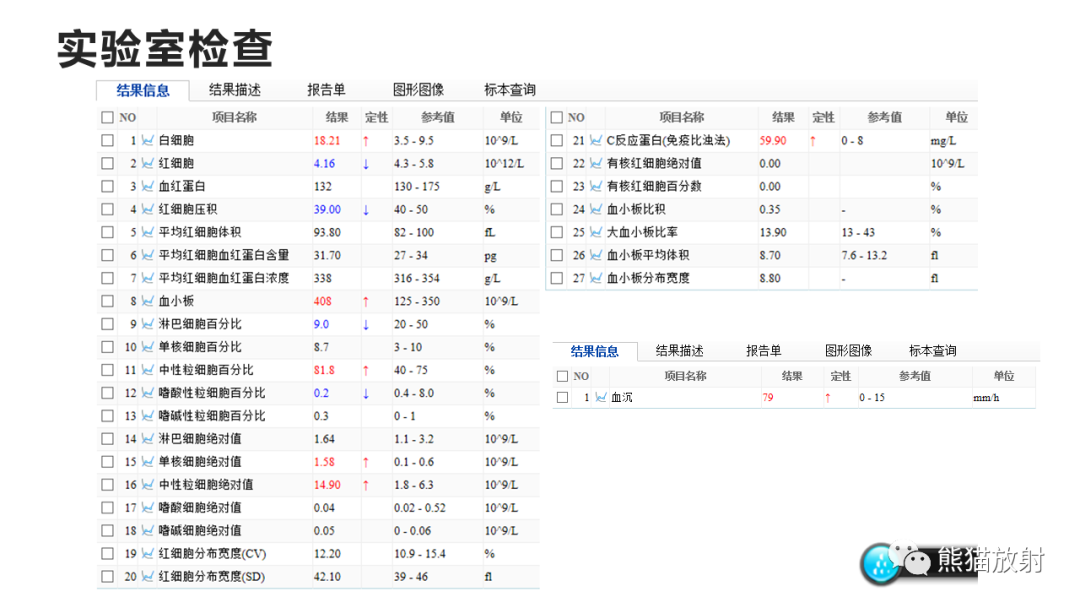Click the 嗜碱细胞绝对值 item name
The height and width of the screenshot is (608, 1080).
[x=200, y=531]
